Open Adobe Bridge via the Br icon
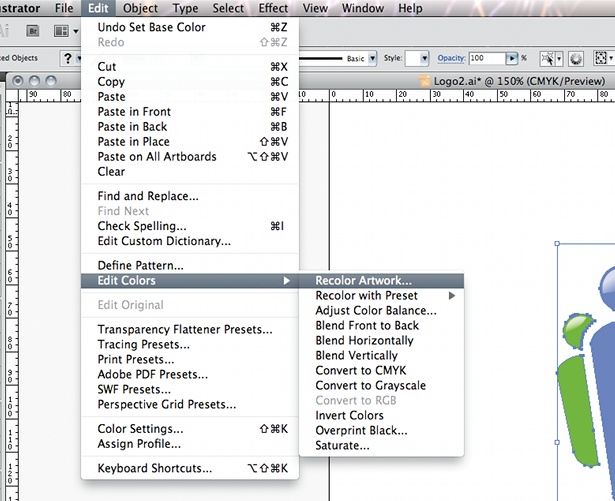This screenshot has height=501, width=615. click(x=33, y=31)
